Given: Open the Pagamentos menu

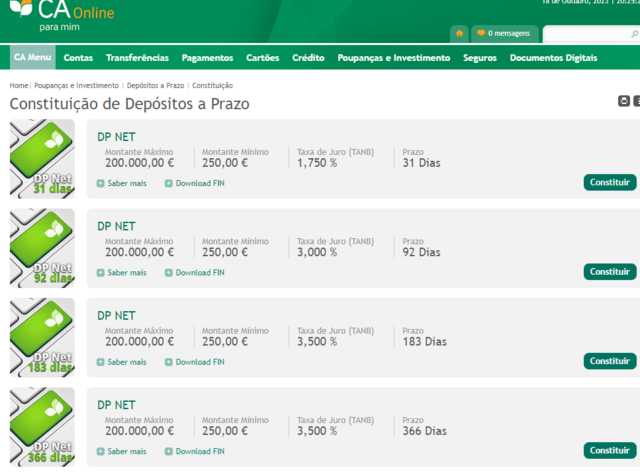Looking at the screenshot, I should tap(207, 58).
